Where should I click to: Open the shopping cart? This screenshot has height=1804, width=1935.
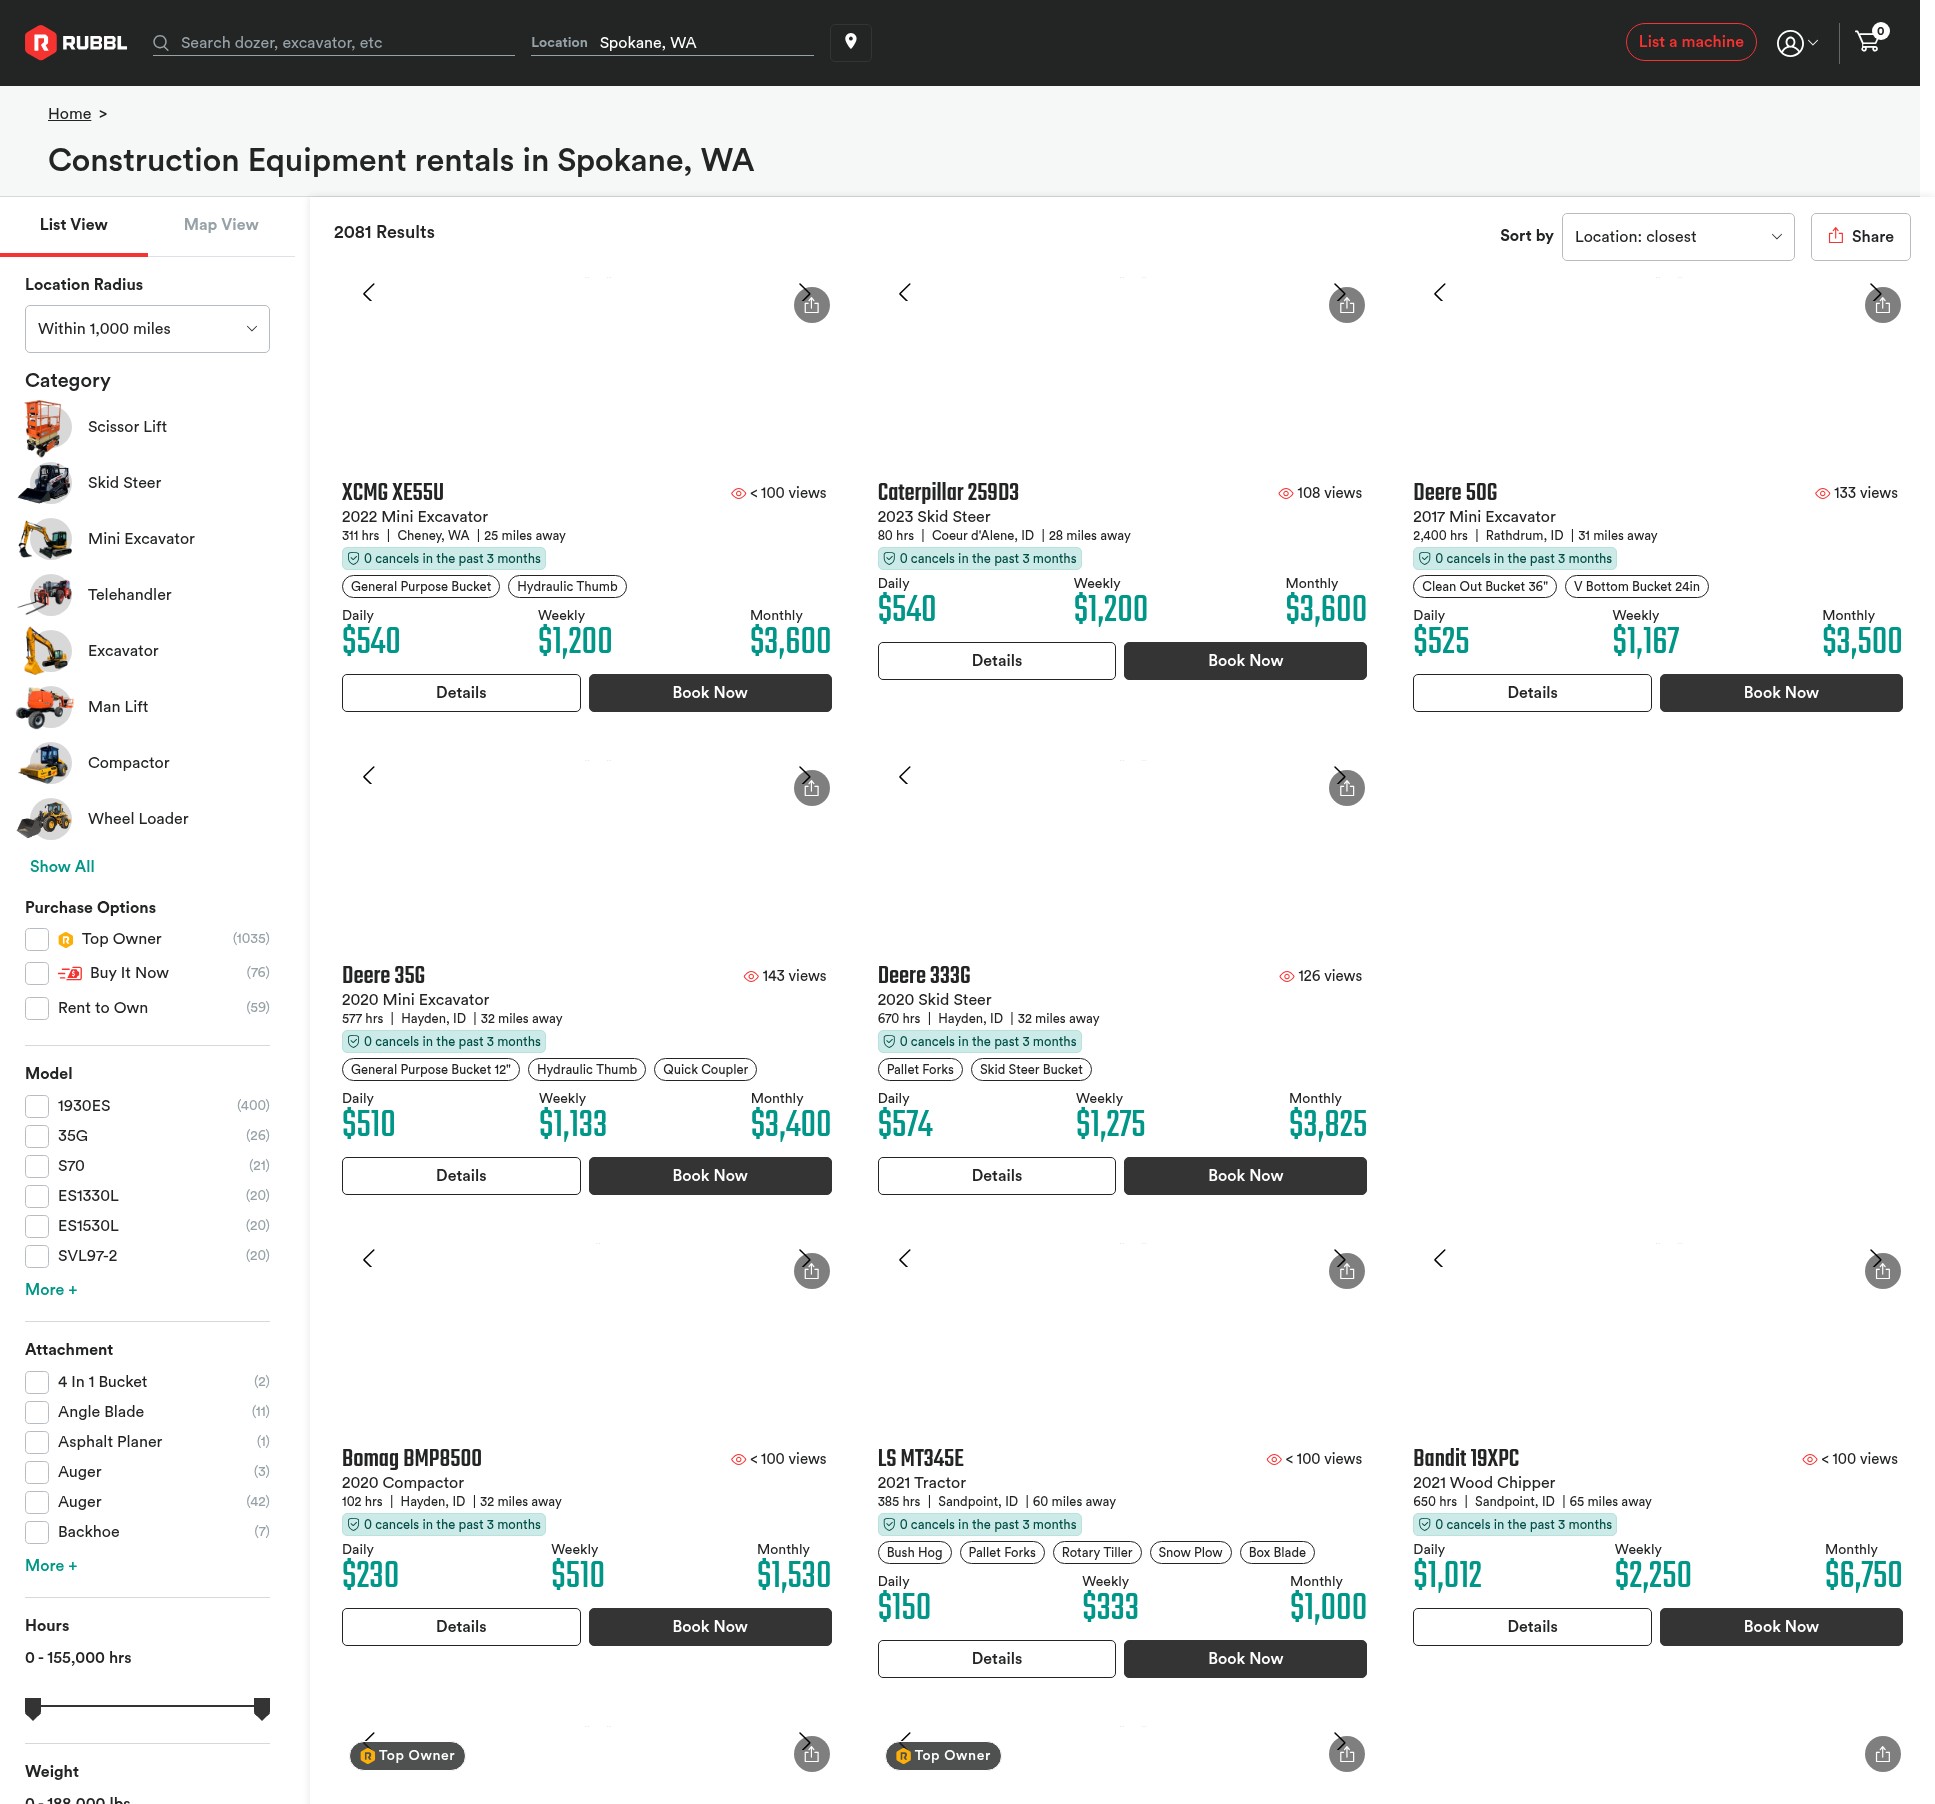click(x=1869, y=41)
